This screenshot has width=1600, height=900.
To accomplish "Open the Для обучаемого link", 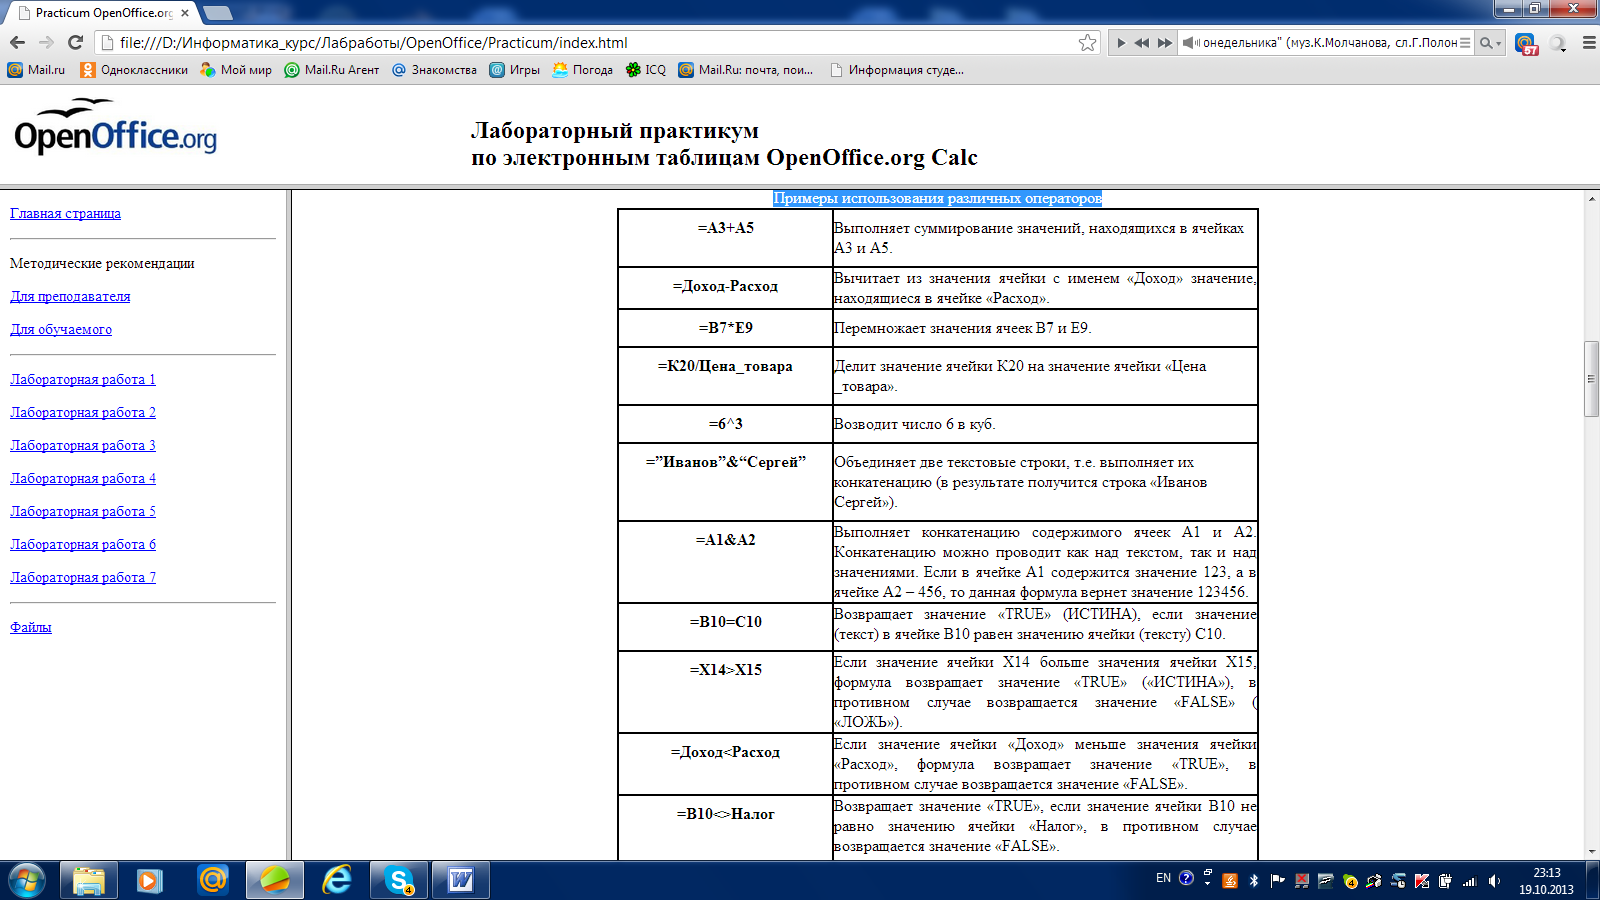I will pyautogui.click(x=61, y=329).
